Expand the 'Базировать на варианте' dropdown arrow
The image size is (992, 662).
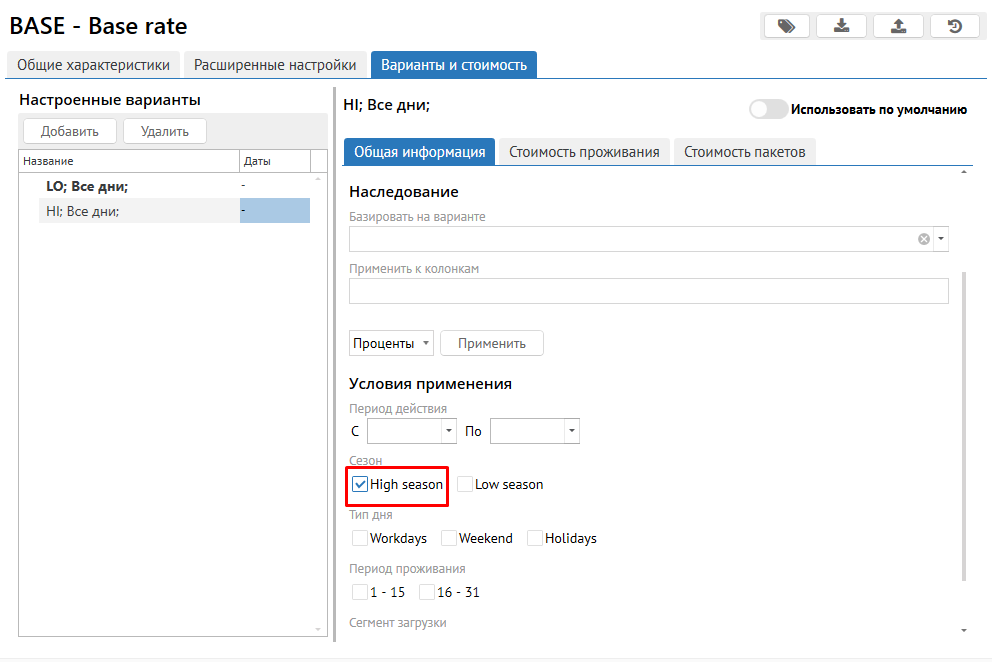tap(941, 239)
